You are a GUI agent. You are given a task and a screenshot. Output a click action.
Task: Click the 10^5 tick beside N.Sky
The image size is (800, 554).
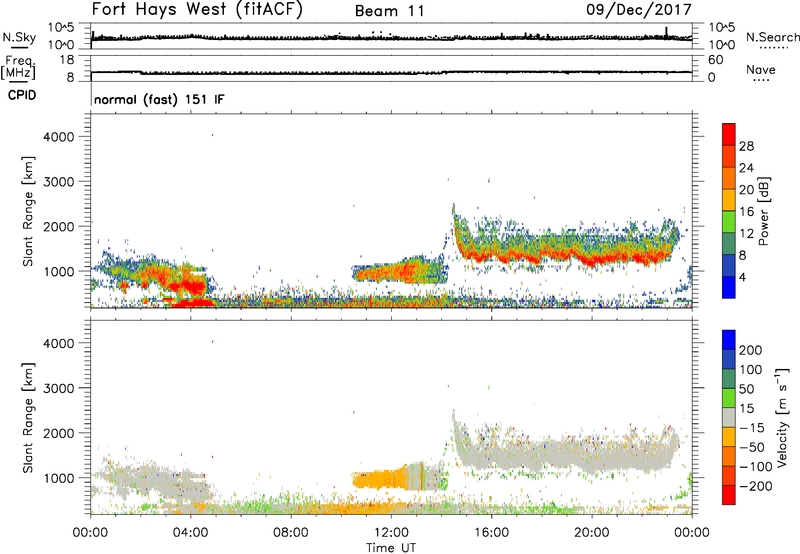tap(61, 27)
